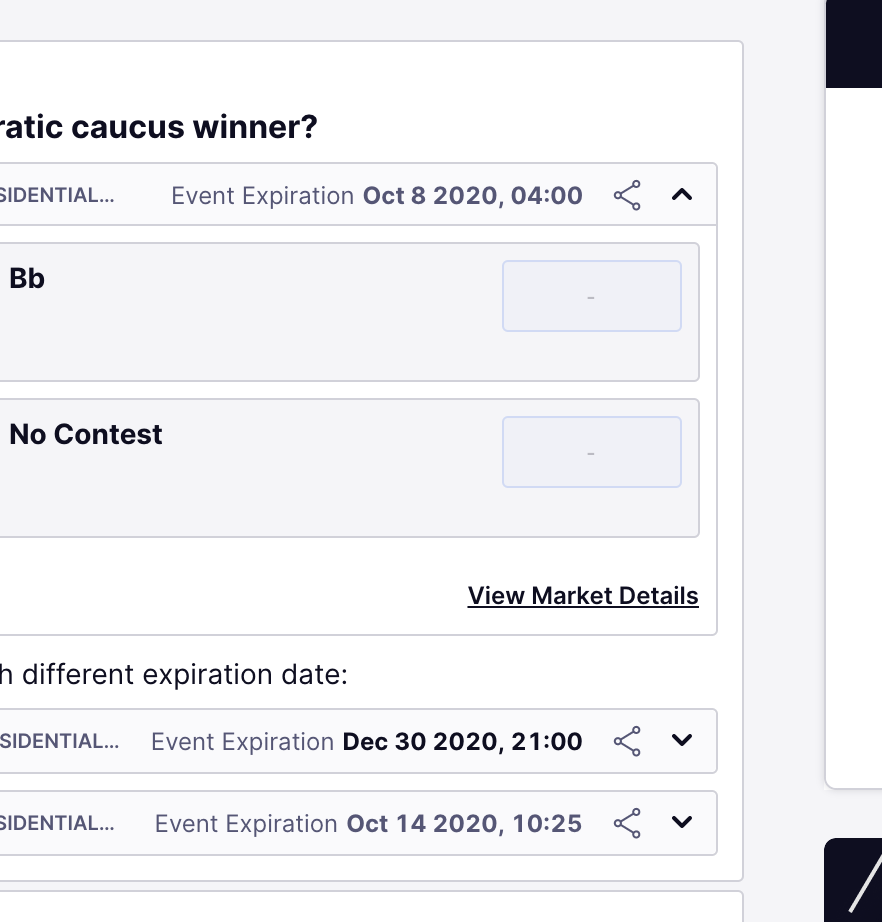Image resolution: width=882 pixels, height=922 pixels.
Task: Expand the Oct 14 2020 market row
Action: pyautogui.click(x=682, y=823)
